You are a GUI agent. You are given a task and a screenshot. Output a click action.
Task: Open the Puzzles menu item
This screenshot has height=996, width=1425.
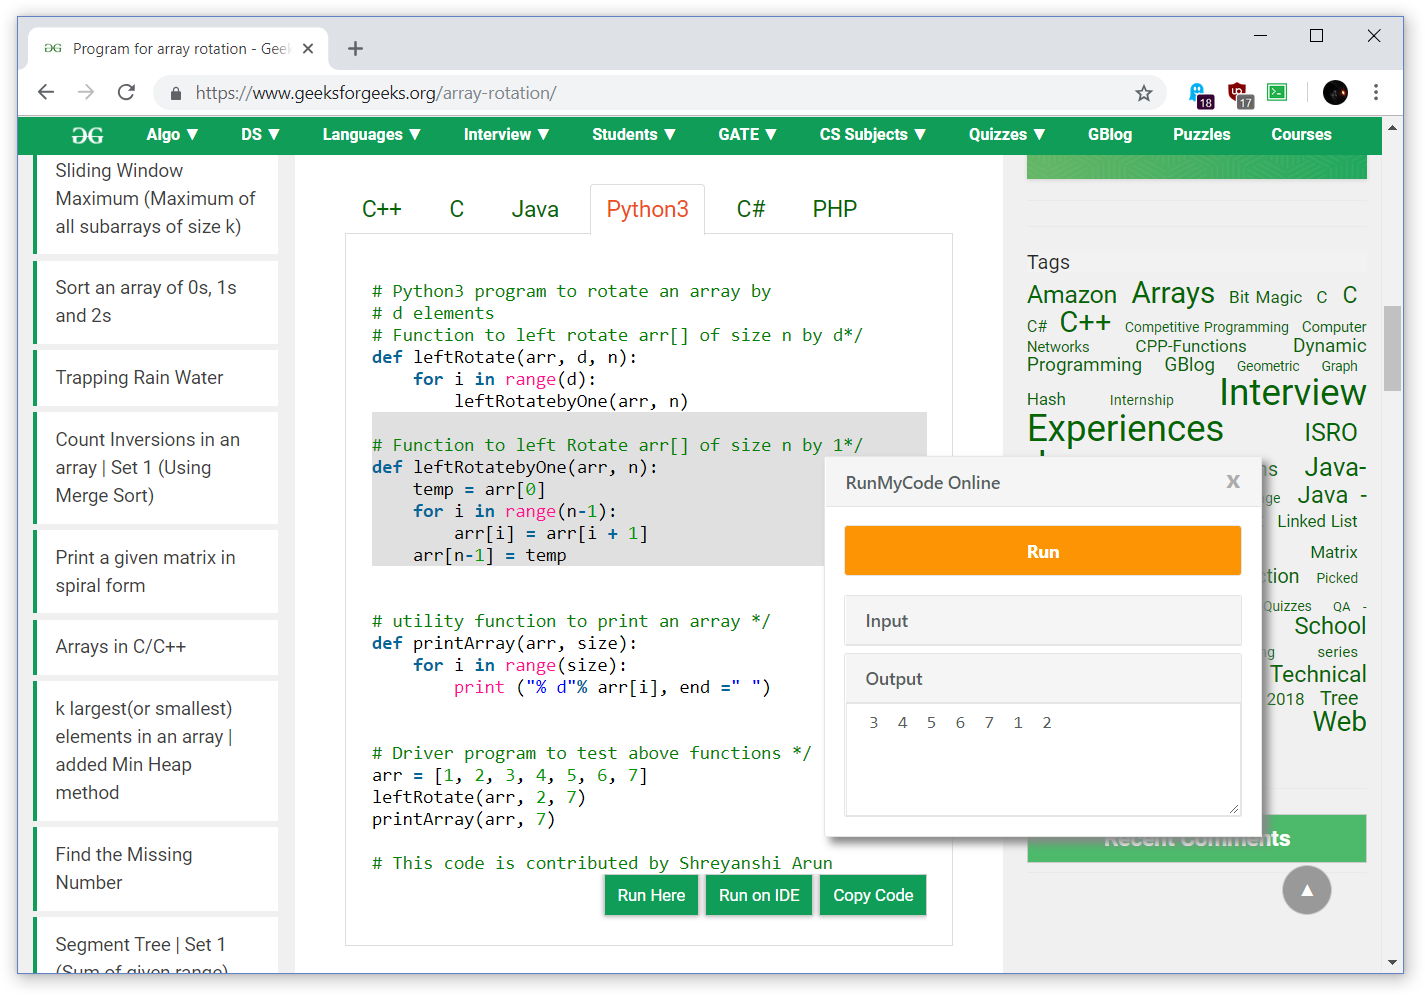tap(1201, 135)
